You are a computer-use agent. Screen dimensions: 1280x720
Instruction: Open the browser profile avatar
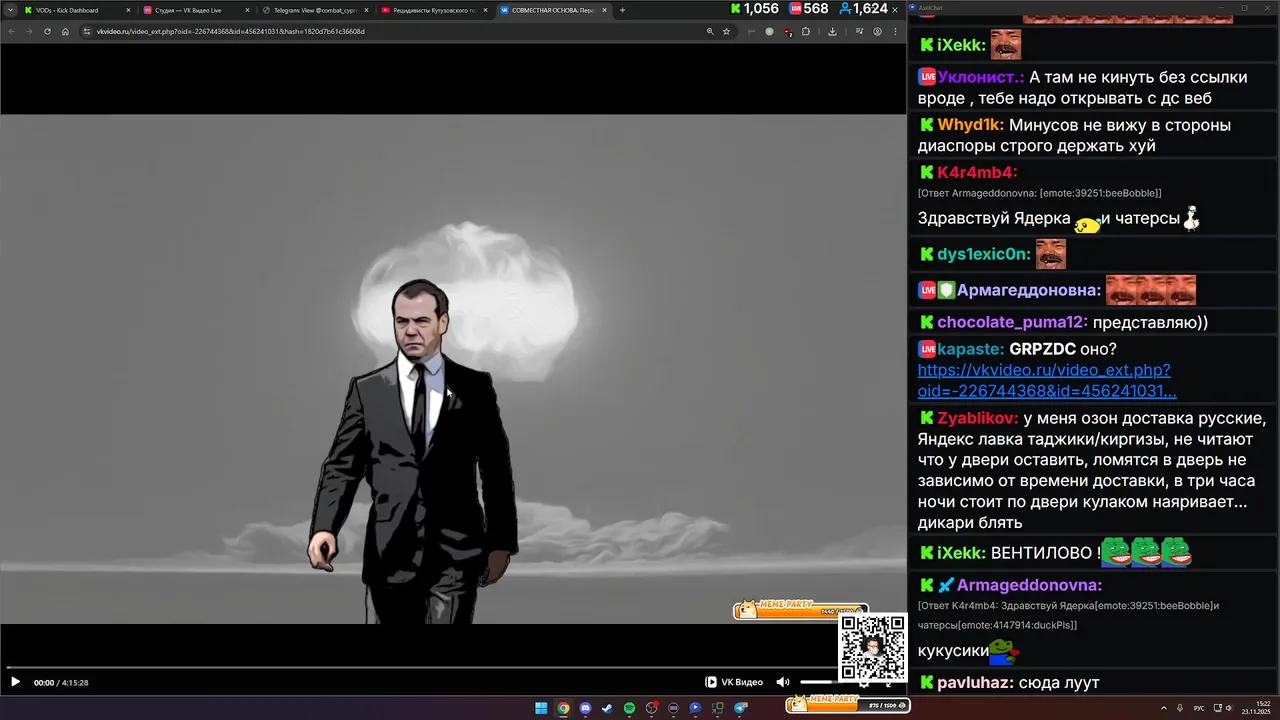tap(877, 31)
